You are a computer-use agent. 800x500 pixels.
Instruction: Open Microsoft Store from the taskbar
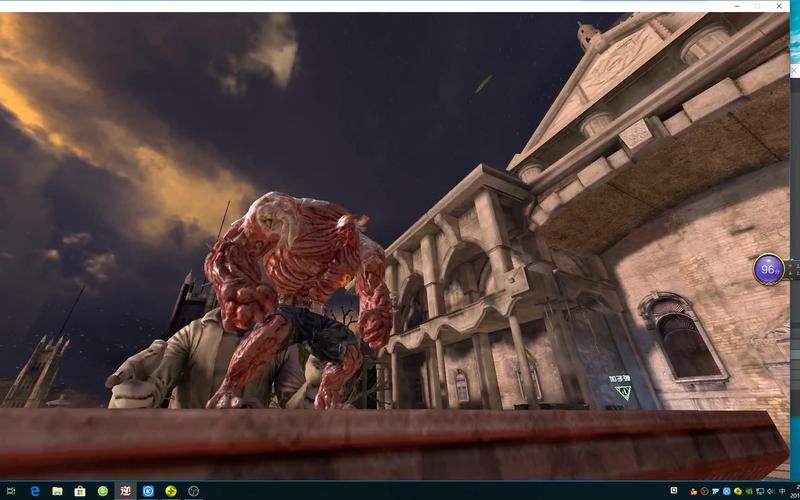tap(80, 491)
